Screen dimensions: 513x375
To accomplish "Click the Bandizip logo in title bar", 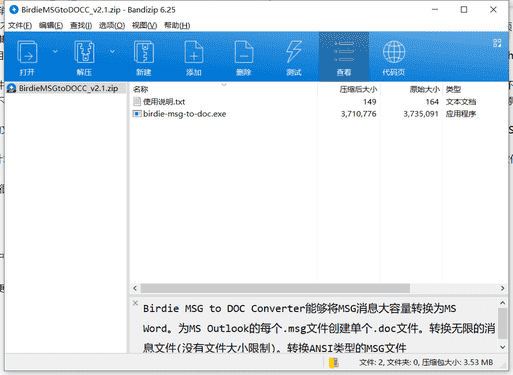I will 14,10.
